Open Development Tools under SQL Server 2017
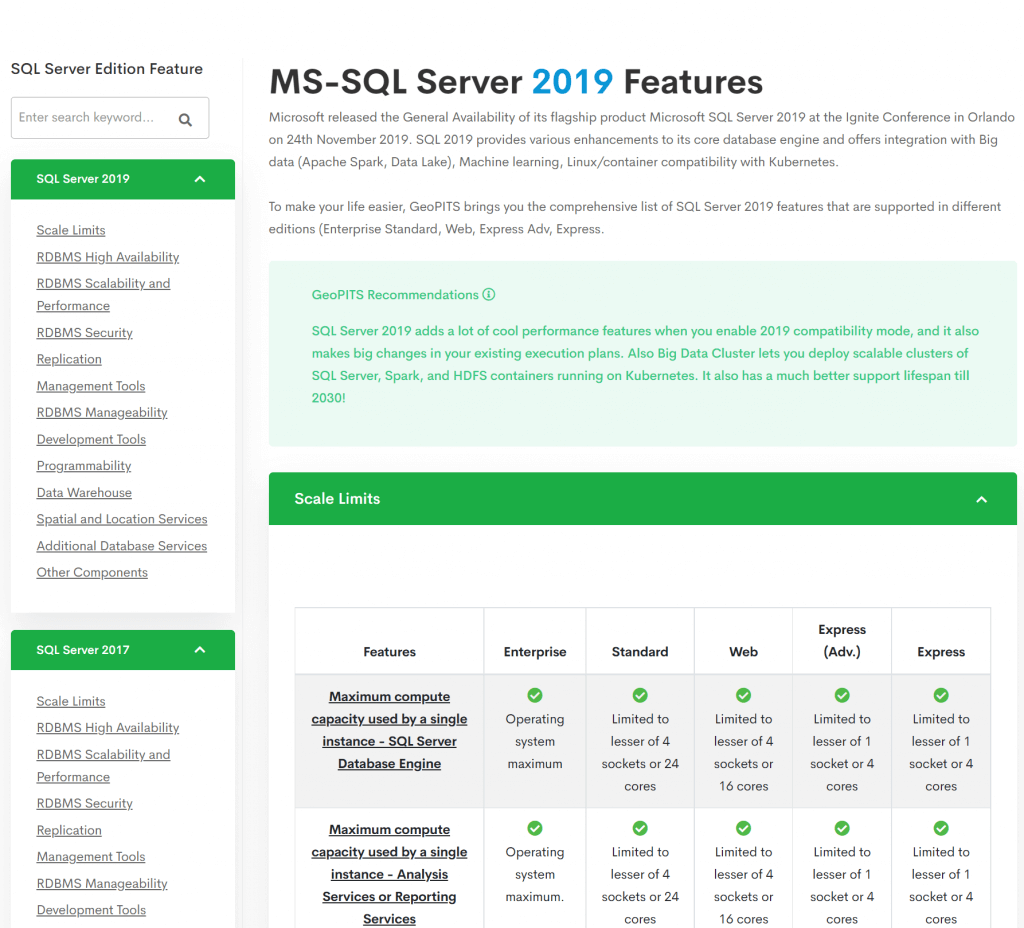This screenshot has width=1024, height=928. tap(91, 910)
